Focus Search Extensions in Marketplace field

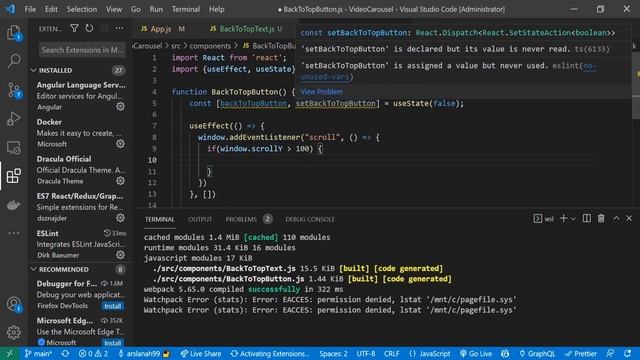(x=82, y=50)
